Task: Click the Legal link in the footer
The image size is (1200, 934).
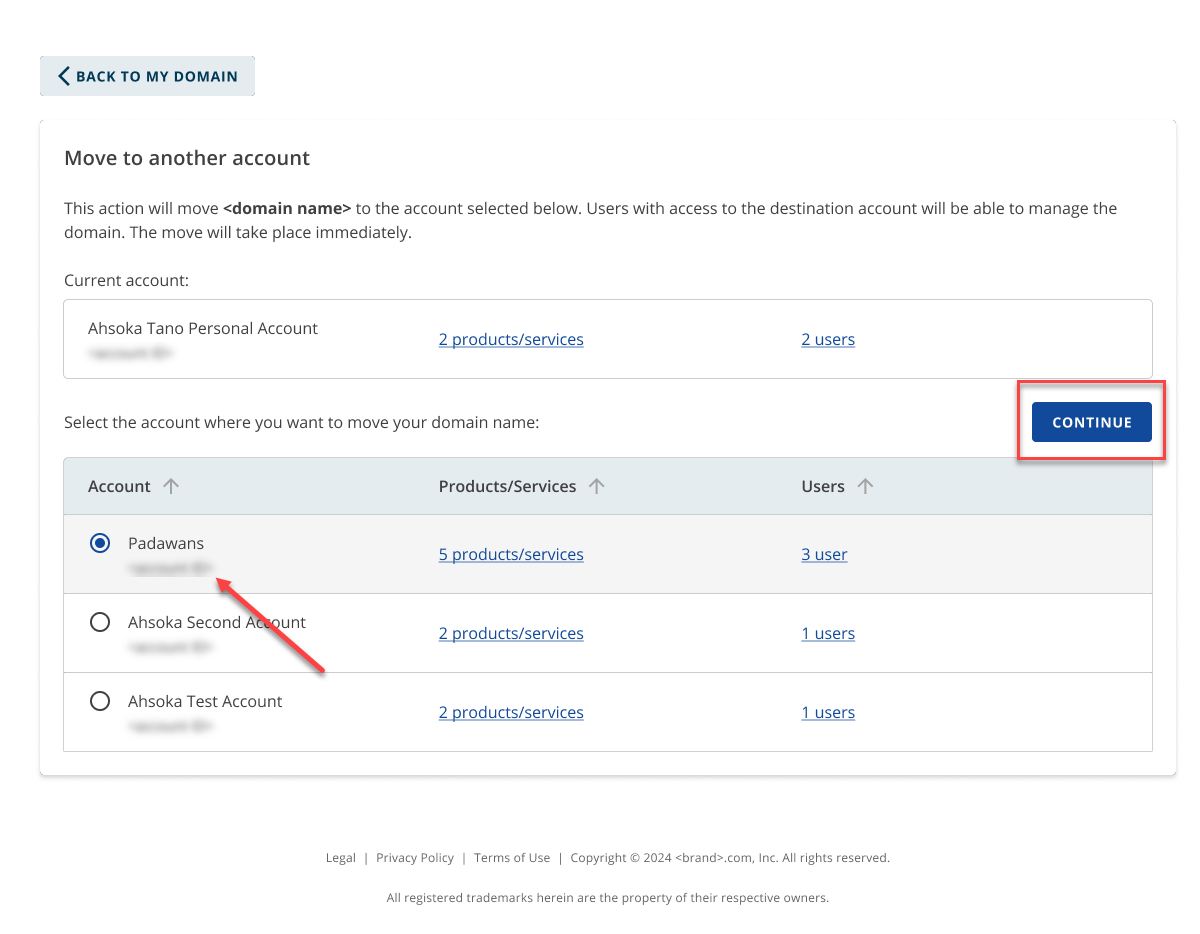Action: coord(340,857)
